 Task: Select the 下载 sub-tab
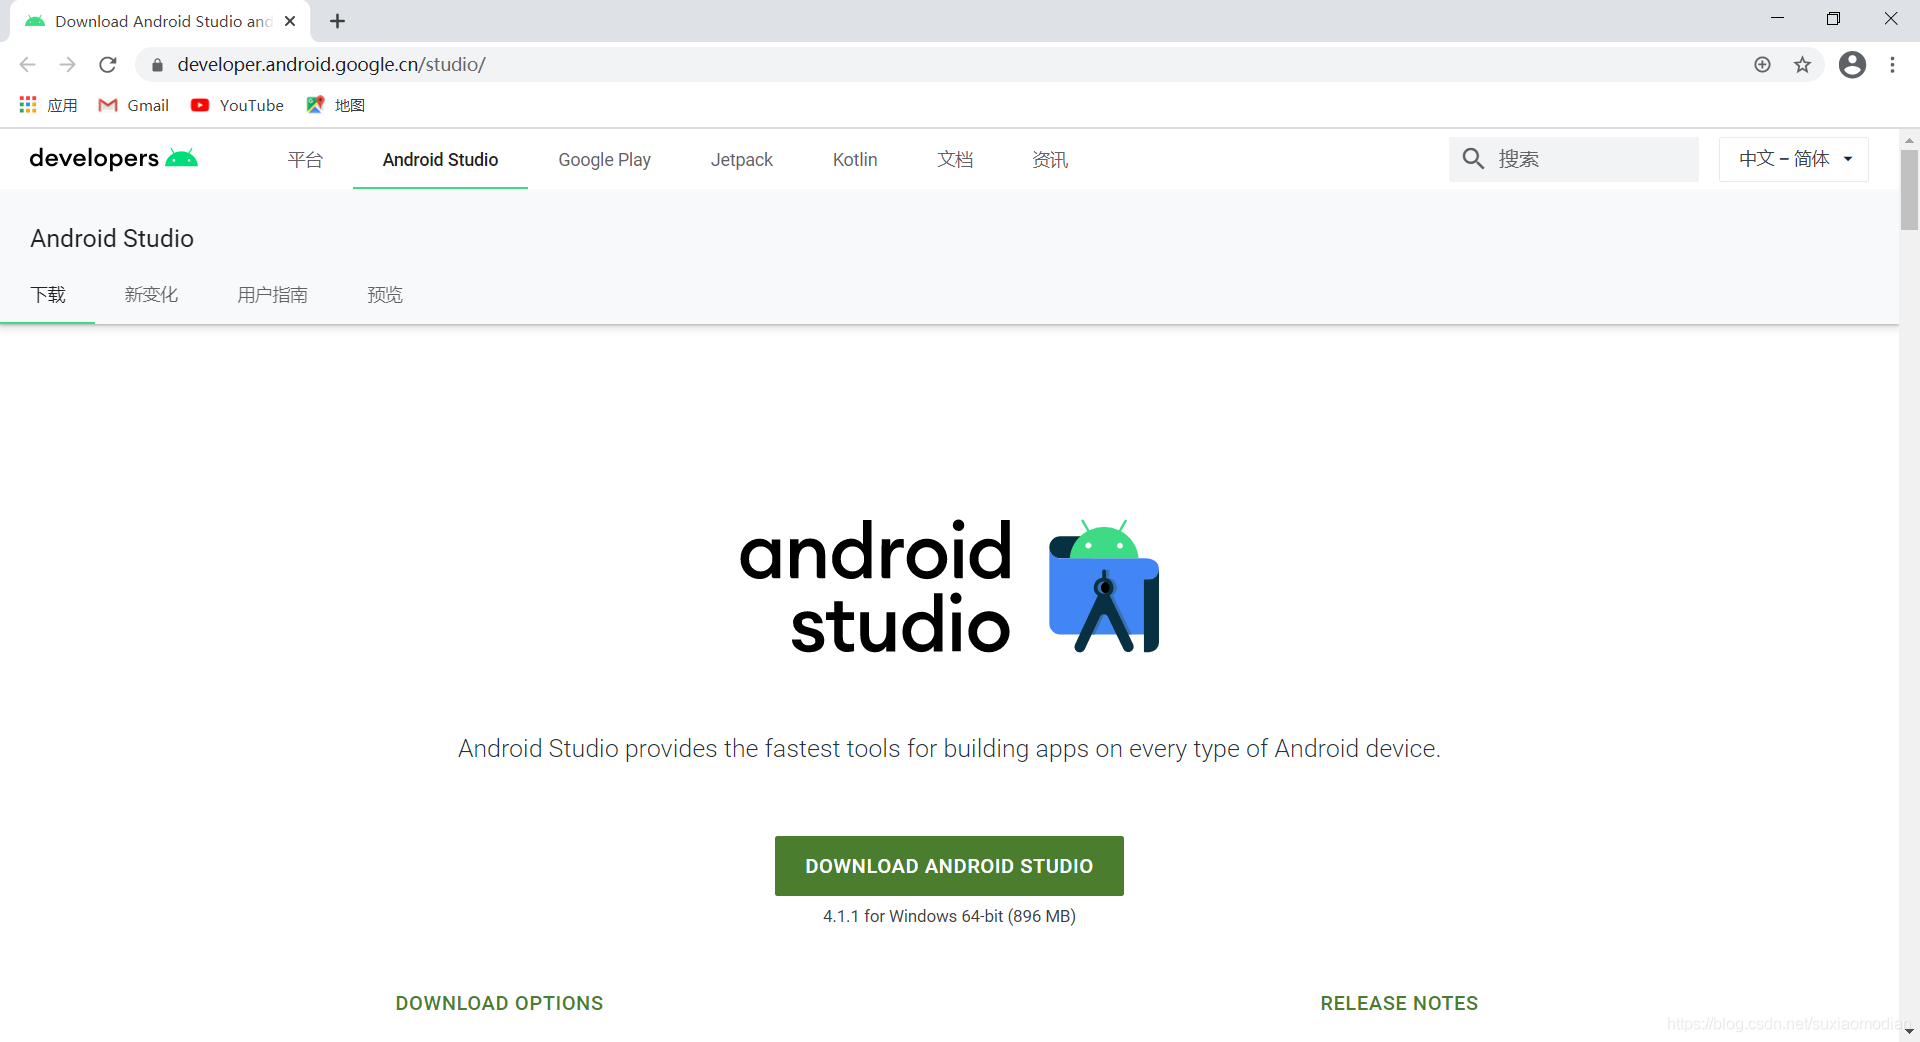pos(48,295)
